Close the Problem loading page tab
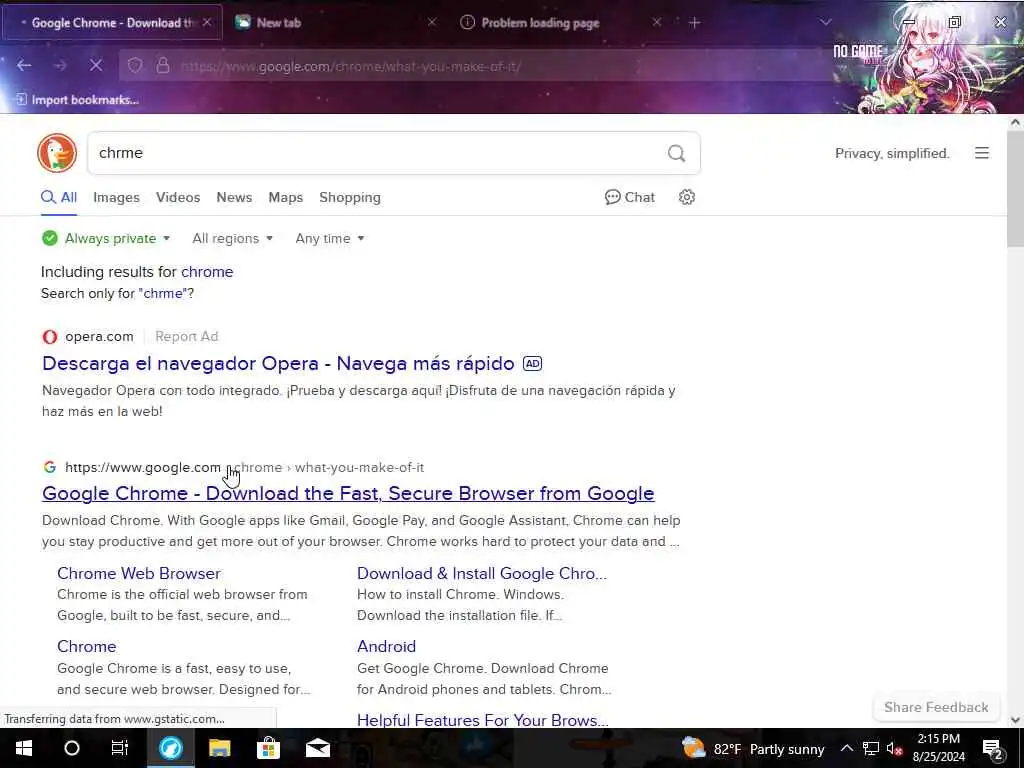 [x=657, y=22]
